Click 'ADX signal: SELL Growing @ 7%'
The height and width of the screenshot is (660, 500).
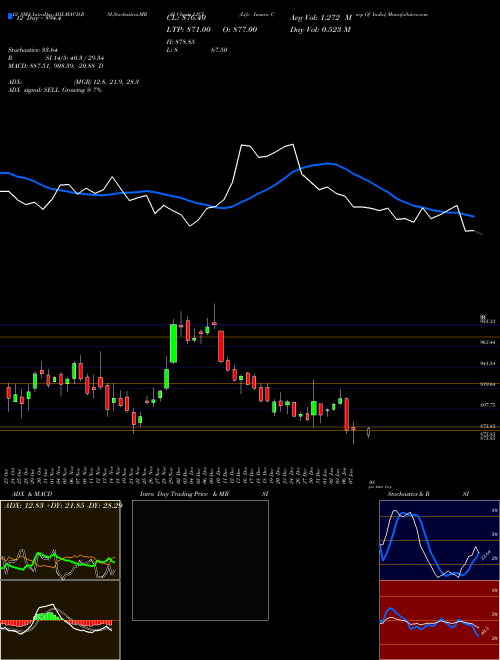point(55,90)
